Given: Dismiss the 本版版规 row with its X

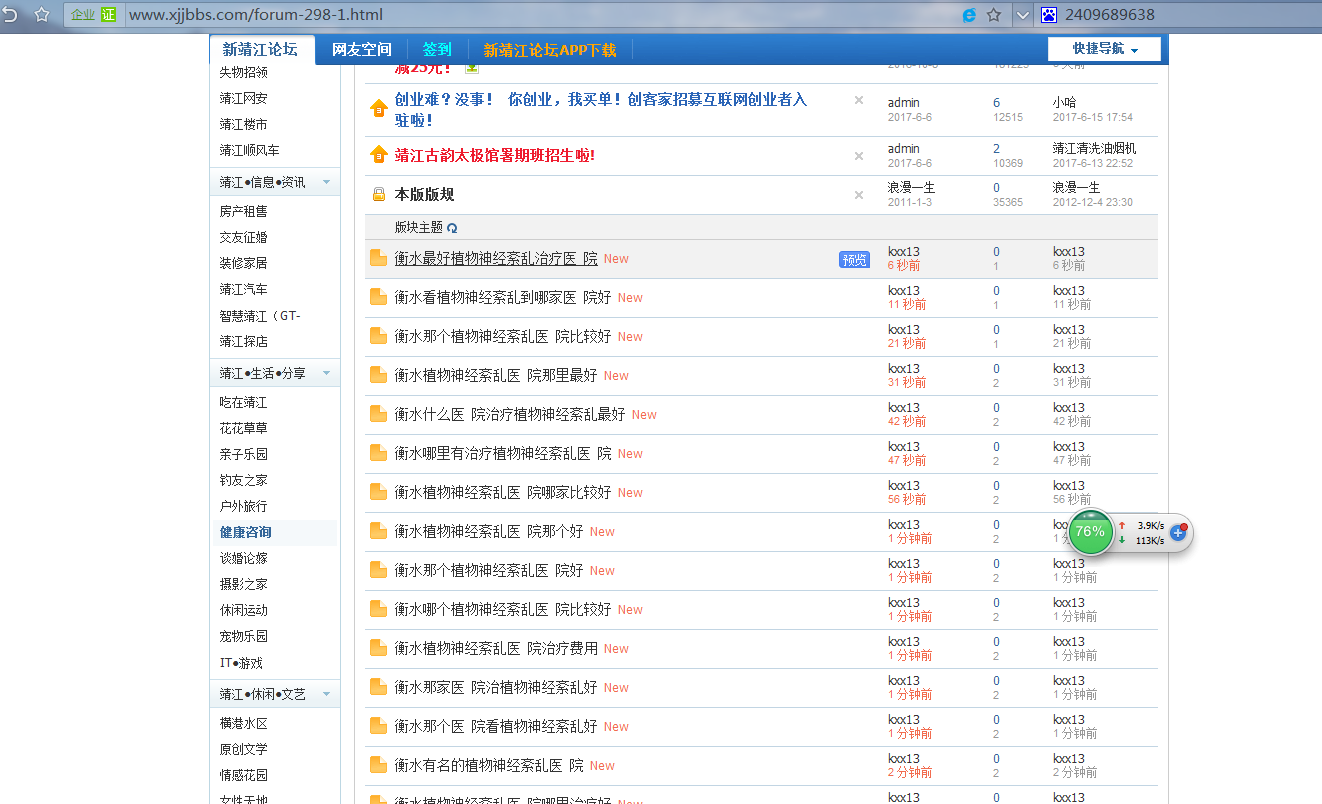Looking at the screenshot, I should pos(858,195).
